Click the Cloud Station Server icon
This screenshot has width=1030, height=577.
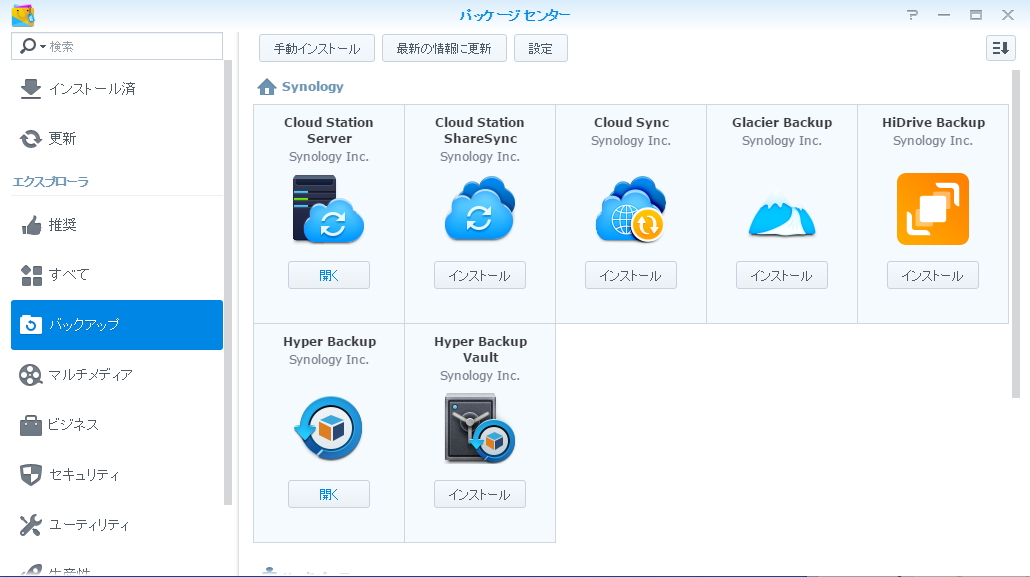tap(328, 209)
